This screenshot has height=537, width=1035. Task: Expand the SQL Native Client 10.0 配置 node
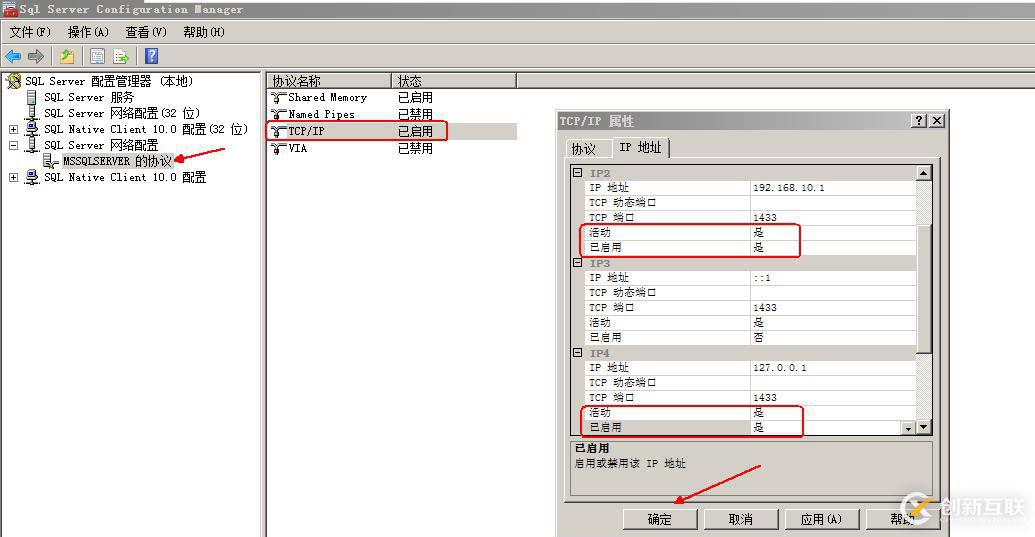(13, 177)
